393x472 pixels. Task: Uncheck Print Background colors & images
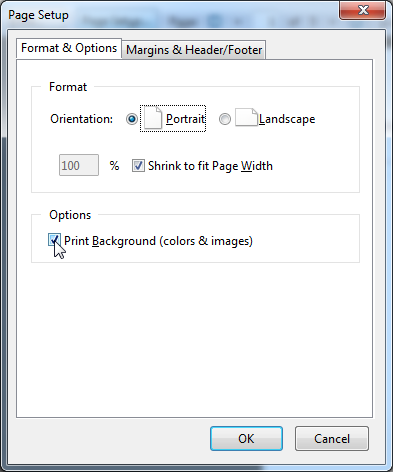pos(54,240)
